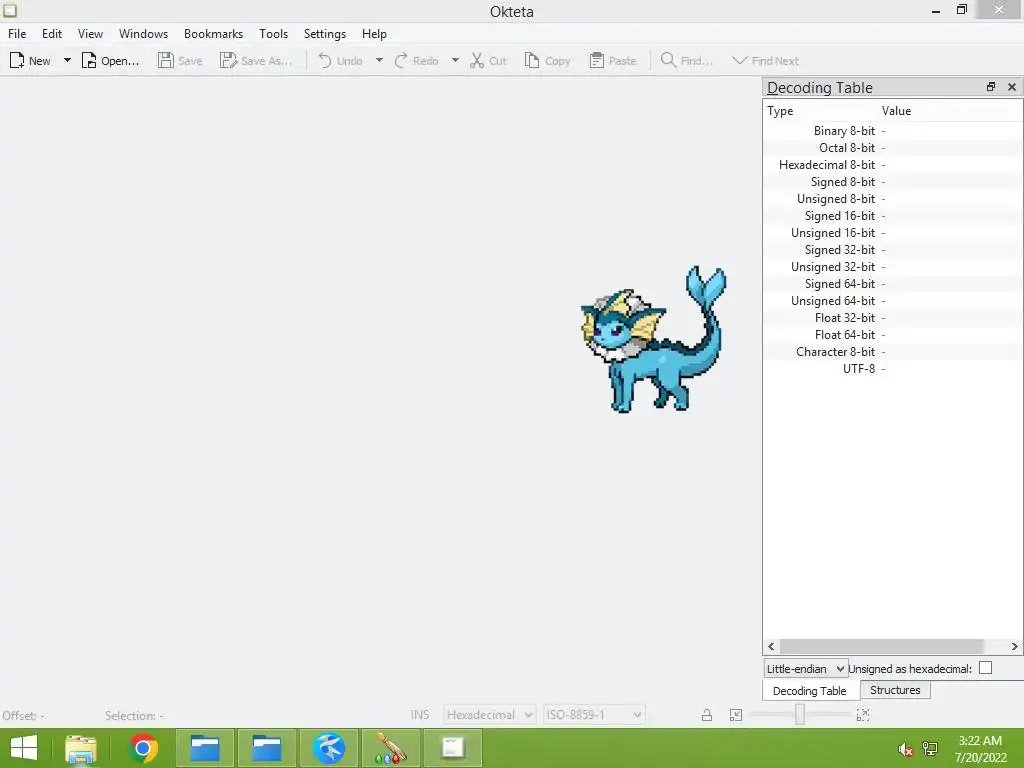Open the File menu
Image resolution: width=1024 pixels, height=768 pixels.
tap(17, 34)
